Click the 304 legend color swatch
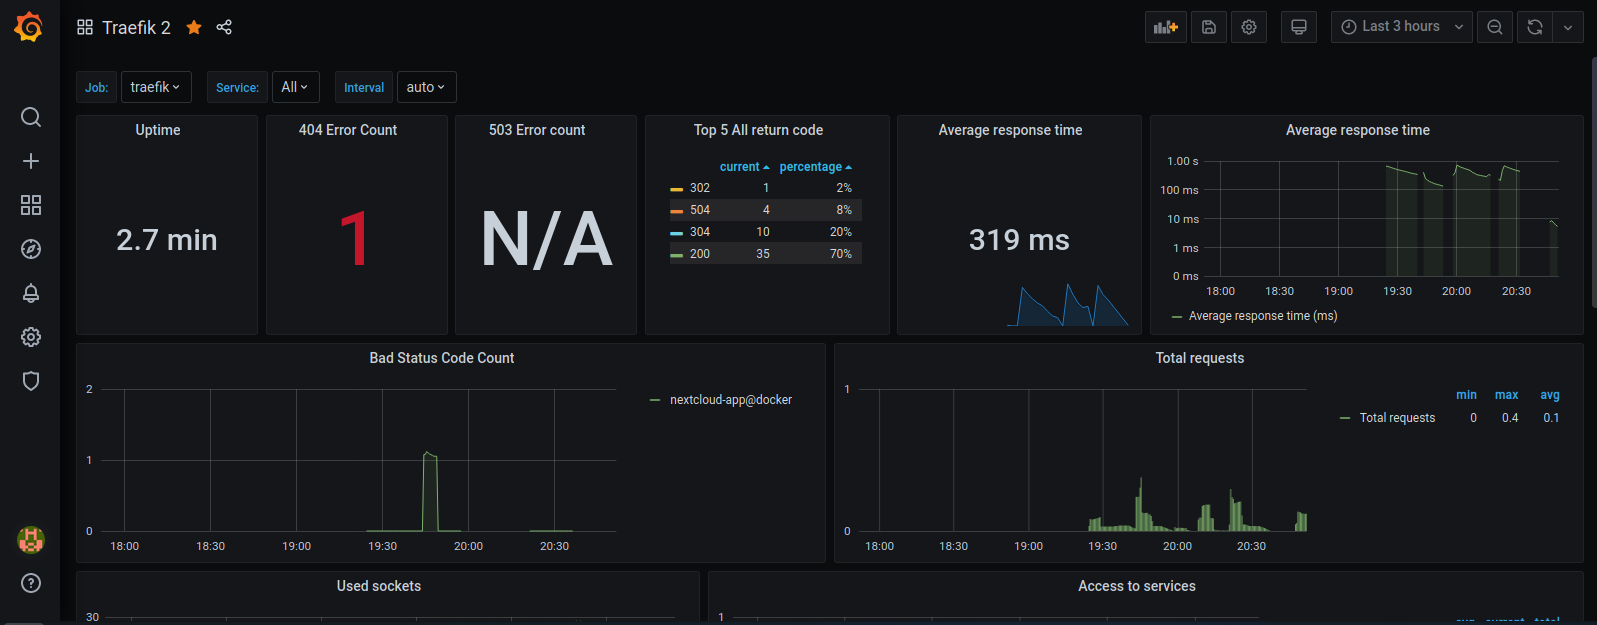The height and width of the screenshot is (625, 1597). pyautogui.click(x=676, y=233)
